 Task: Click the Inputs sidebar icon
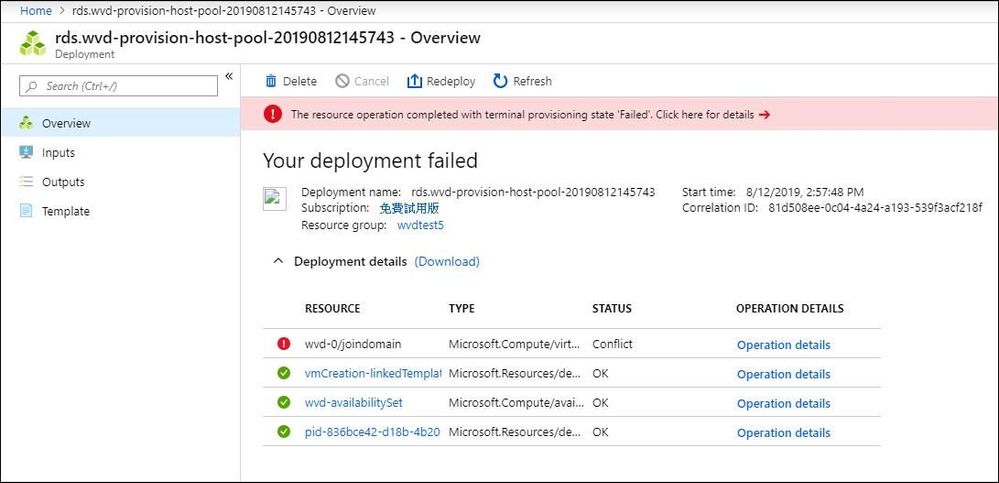(x=26, y=152)
